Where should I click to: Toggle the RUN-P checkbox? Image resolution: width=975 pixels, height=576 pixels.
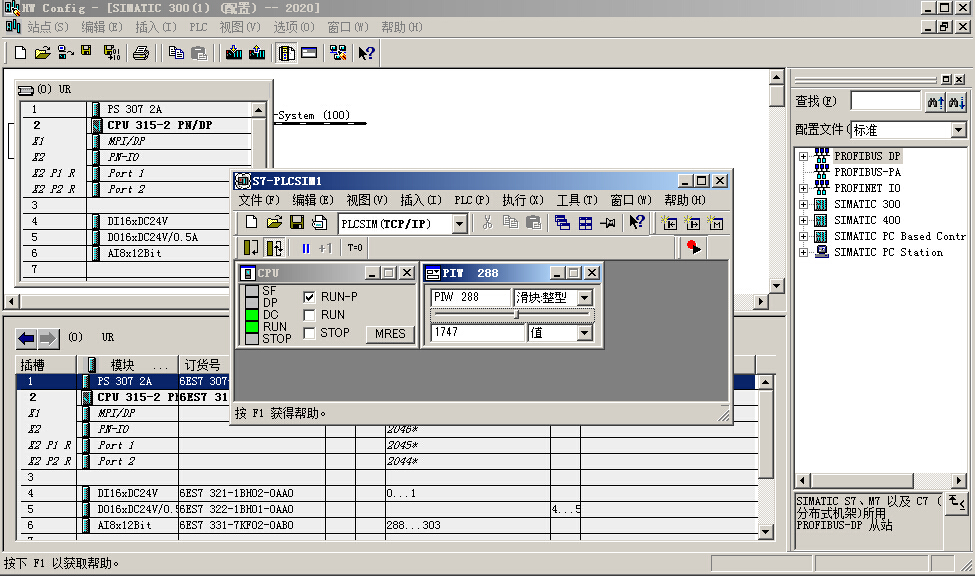[x=310, y=297]
